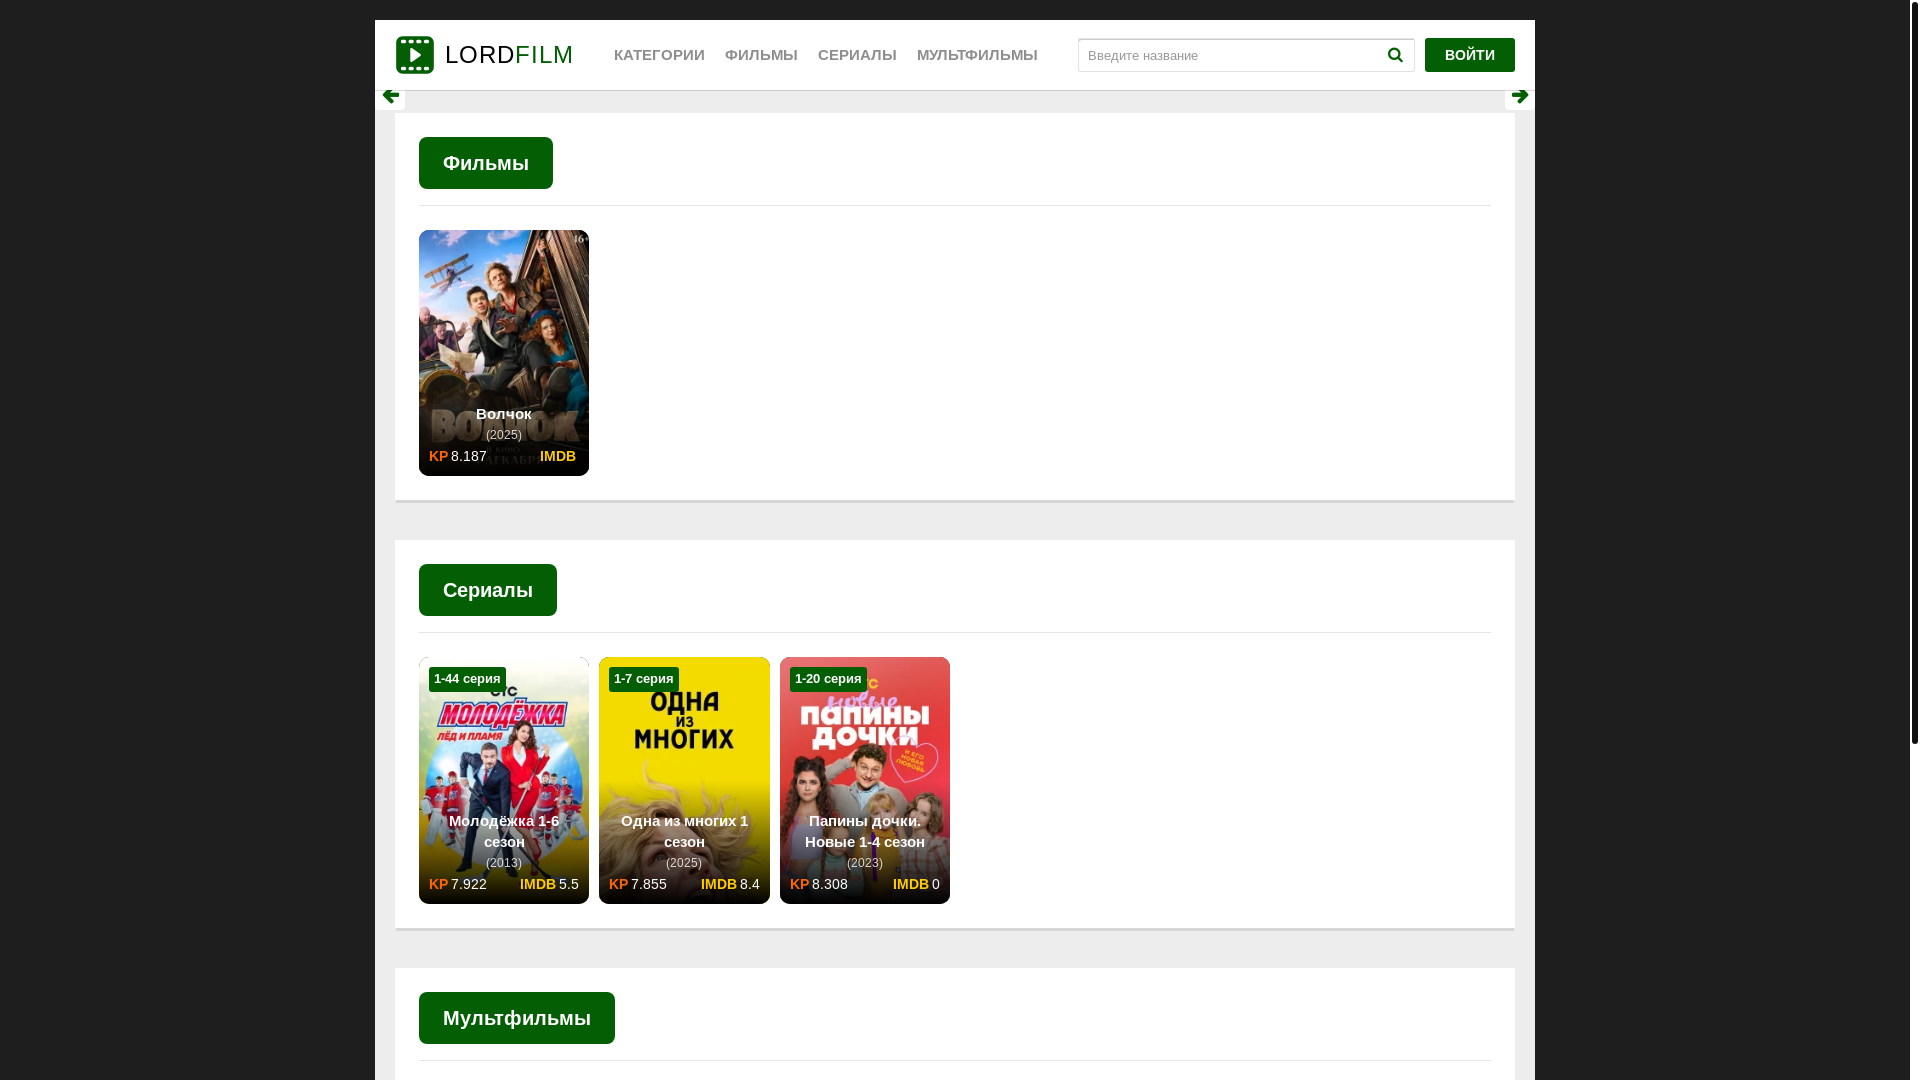
Task: Click the KP 7.855 rating
Action: [x=638, y=884]
